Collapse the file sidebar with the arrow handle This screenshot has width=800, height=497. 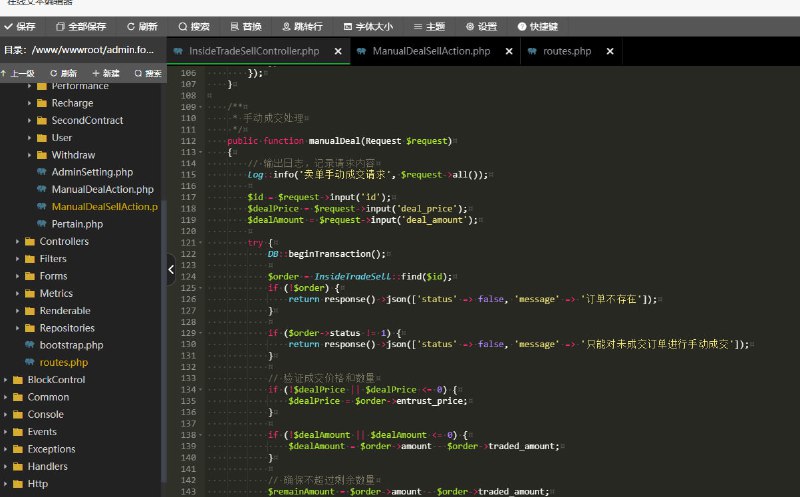pos(171,269)
